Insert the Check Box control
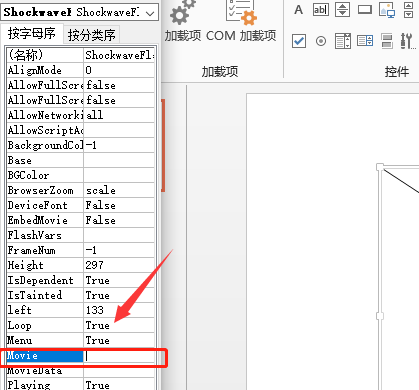The height and width of the screenshot is (390, 419). [x=299, y=41]
